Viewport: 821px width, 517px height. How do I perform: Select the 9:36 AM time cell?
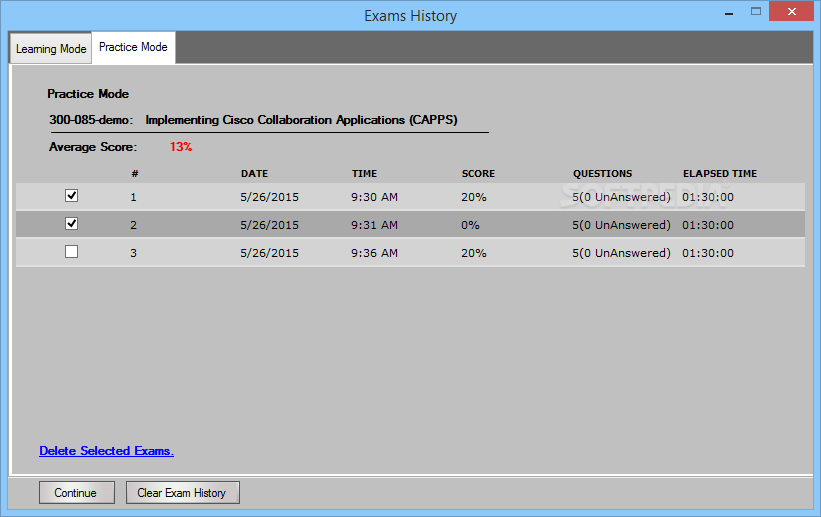[374, 254]
